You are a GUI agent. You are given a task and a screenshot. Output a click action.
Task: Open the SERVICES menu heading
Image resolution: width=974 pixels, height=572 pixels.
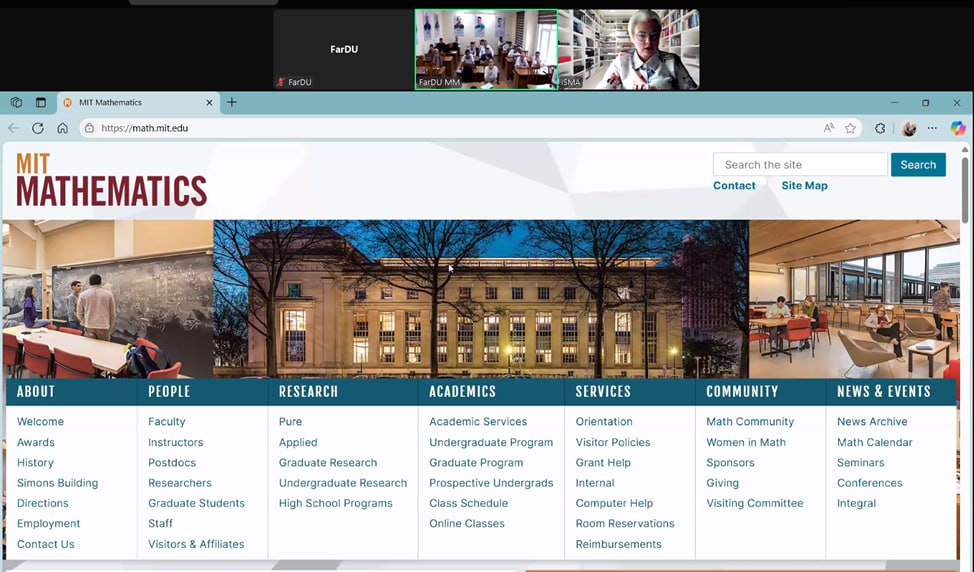[x=603, y=392]
